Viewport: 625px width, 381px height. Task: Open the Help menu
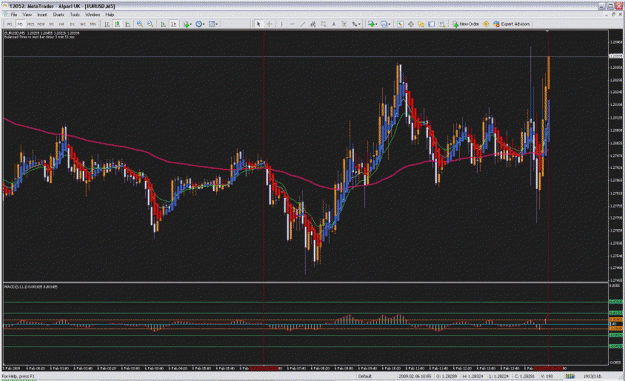coord(110,14)
